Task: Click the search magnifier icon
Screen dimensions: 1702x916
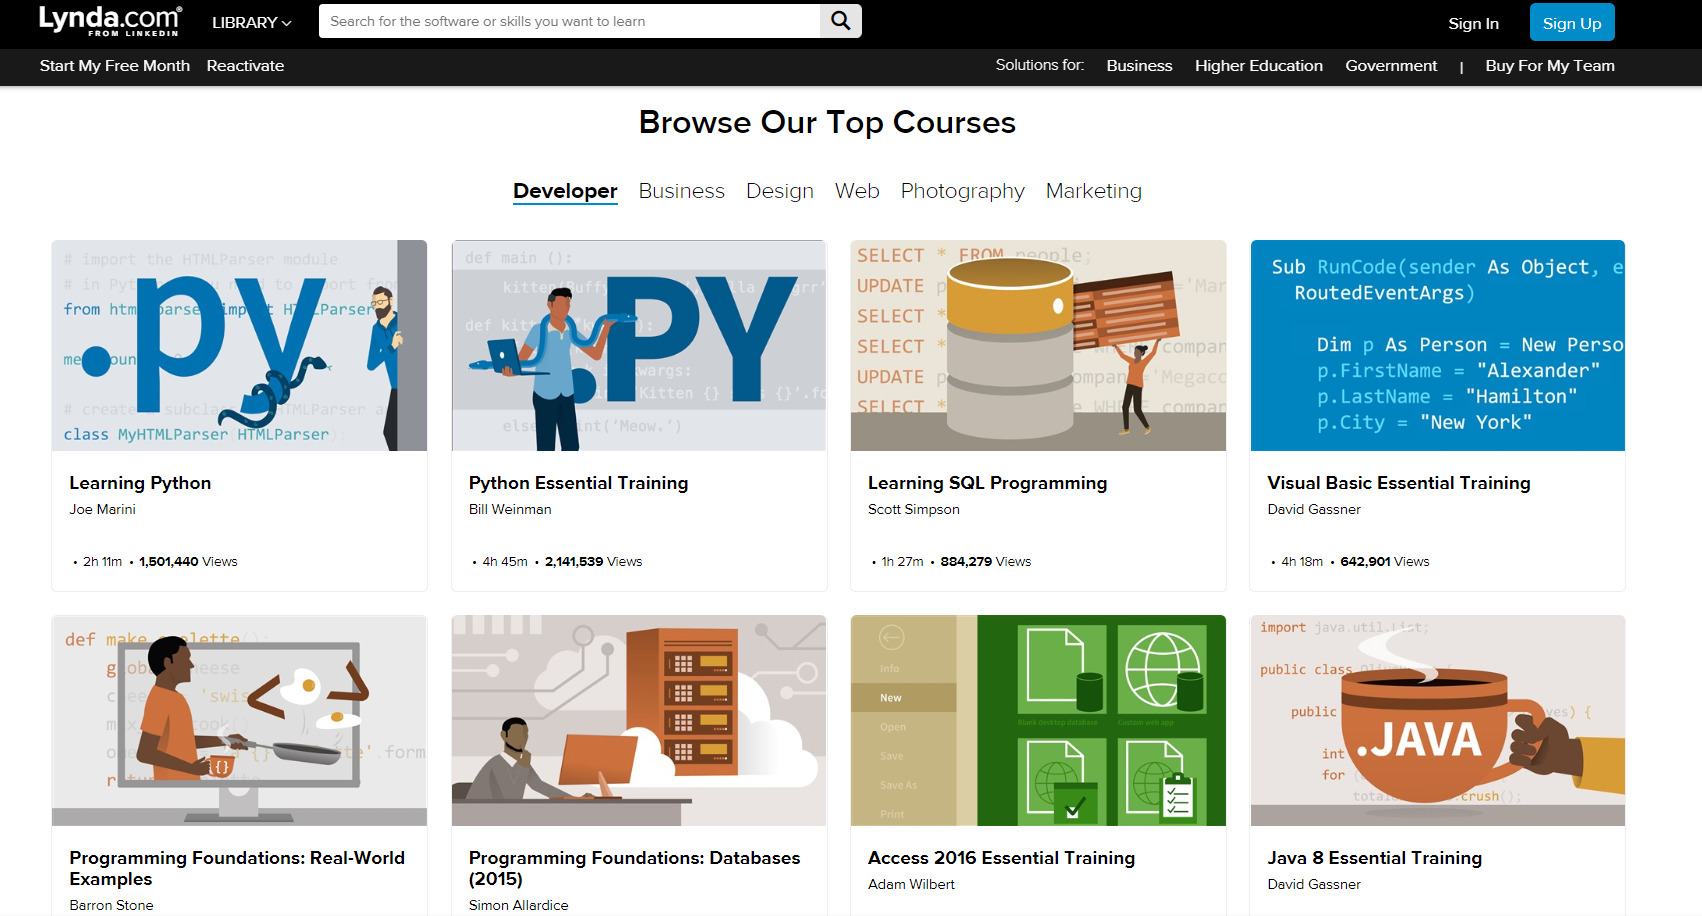Action: (x=841, y=21)
